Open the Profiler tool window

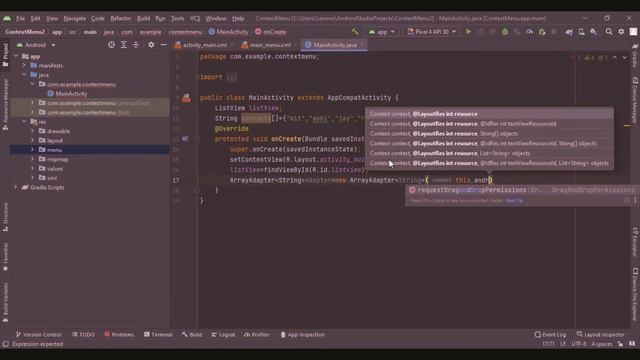pyautogui.click(x=257, y=335)
